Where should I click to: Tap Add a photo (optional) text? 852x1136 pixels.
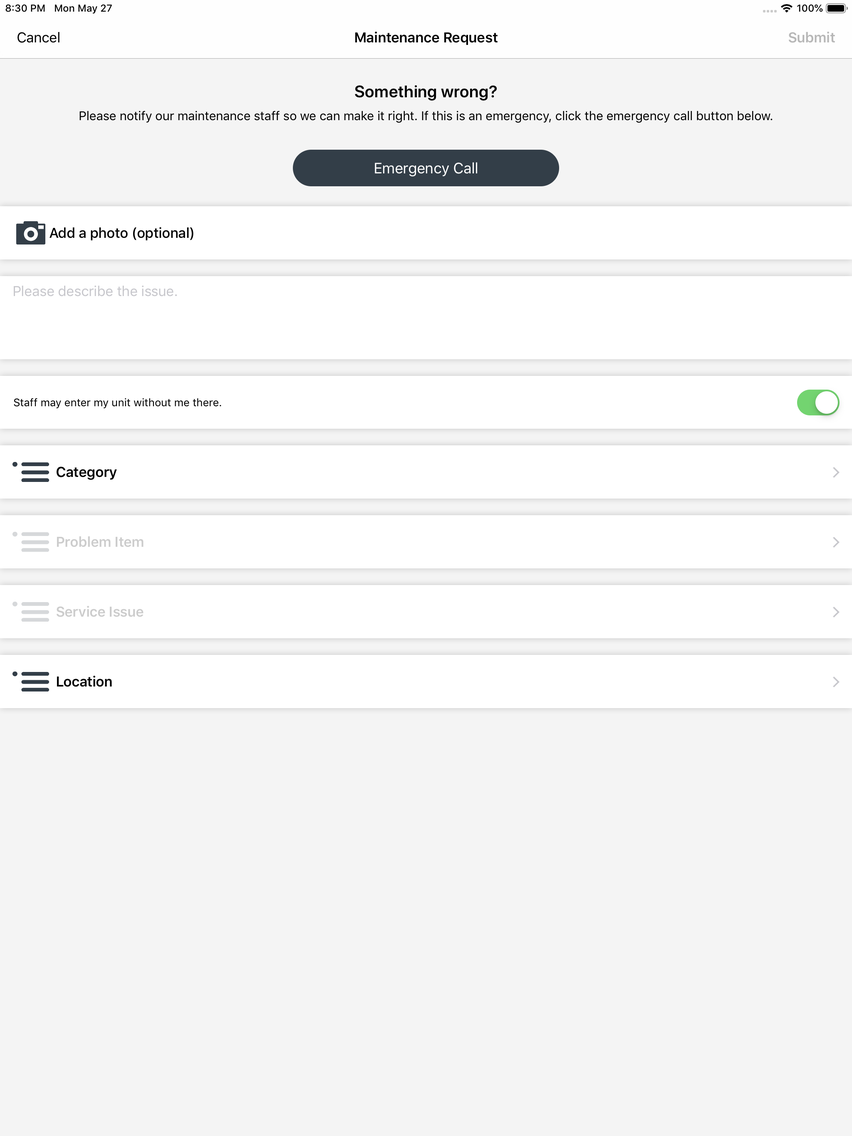pyautogui.click(x=122, y=233)
